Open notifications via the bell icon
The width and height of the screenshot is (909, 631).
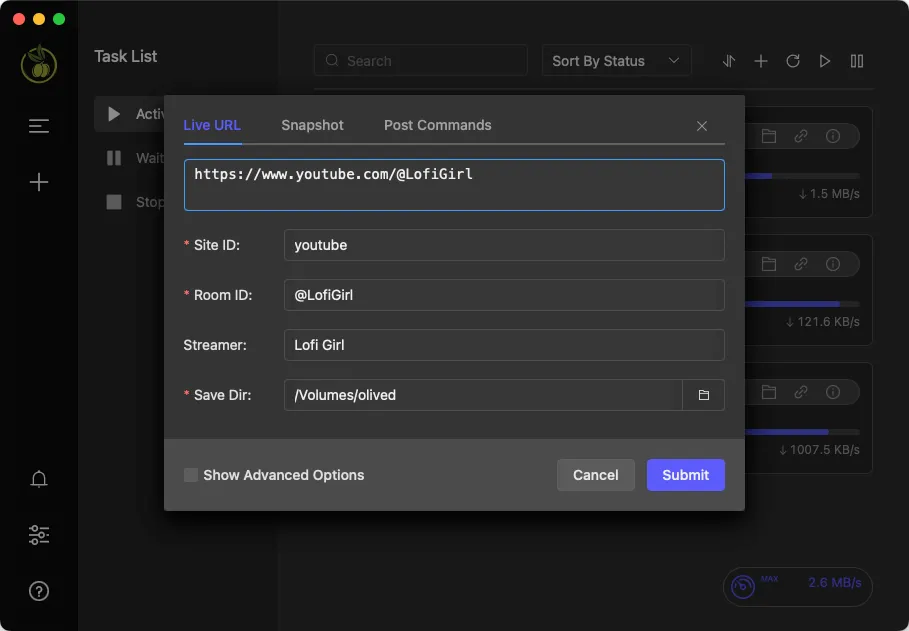(x=38, y=479)
